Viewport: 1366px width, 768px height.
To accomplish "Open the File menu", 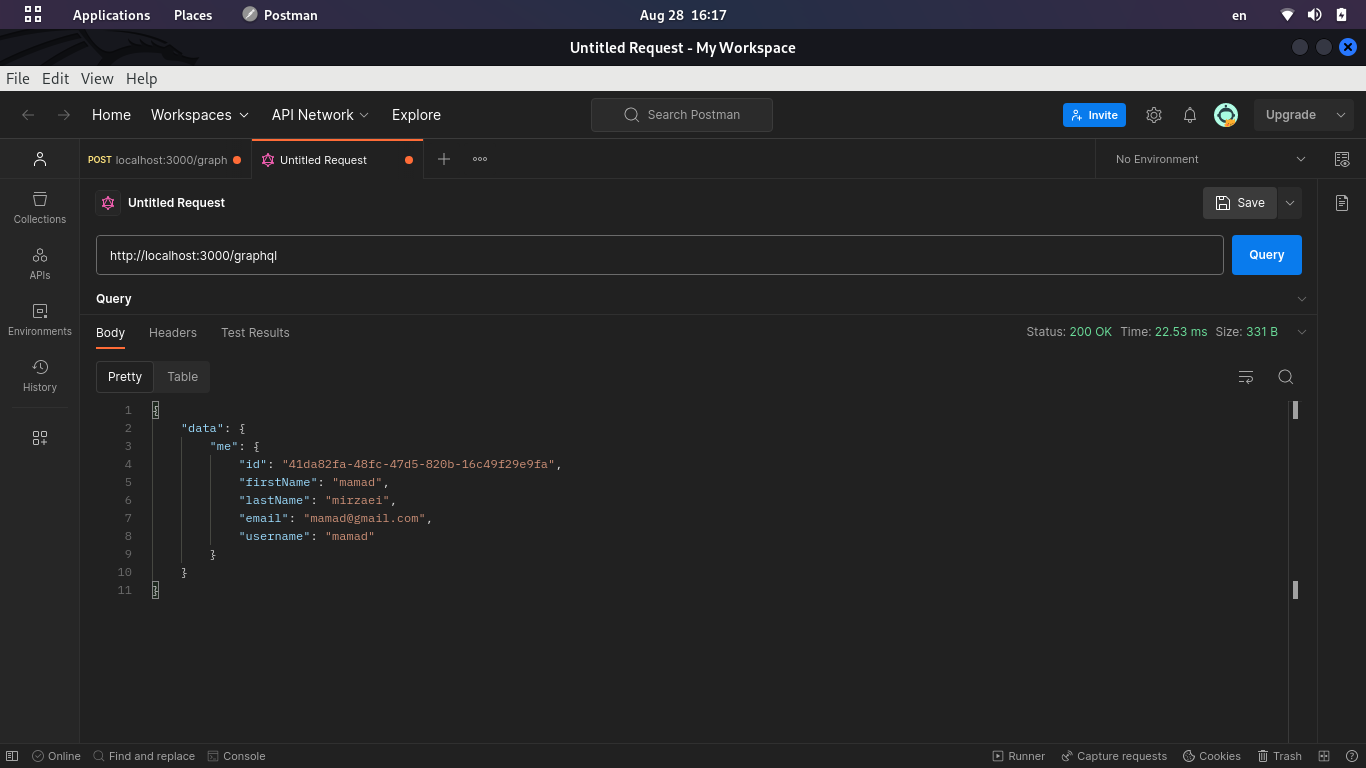I will pyautogui.click(x=17, y=78).
